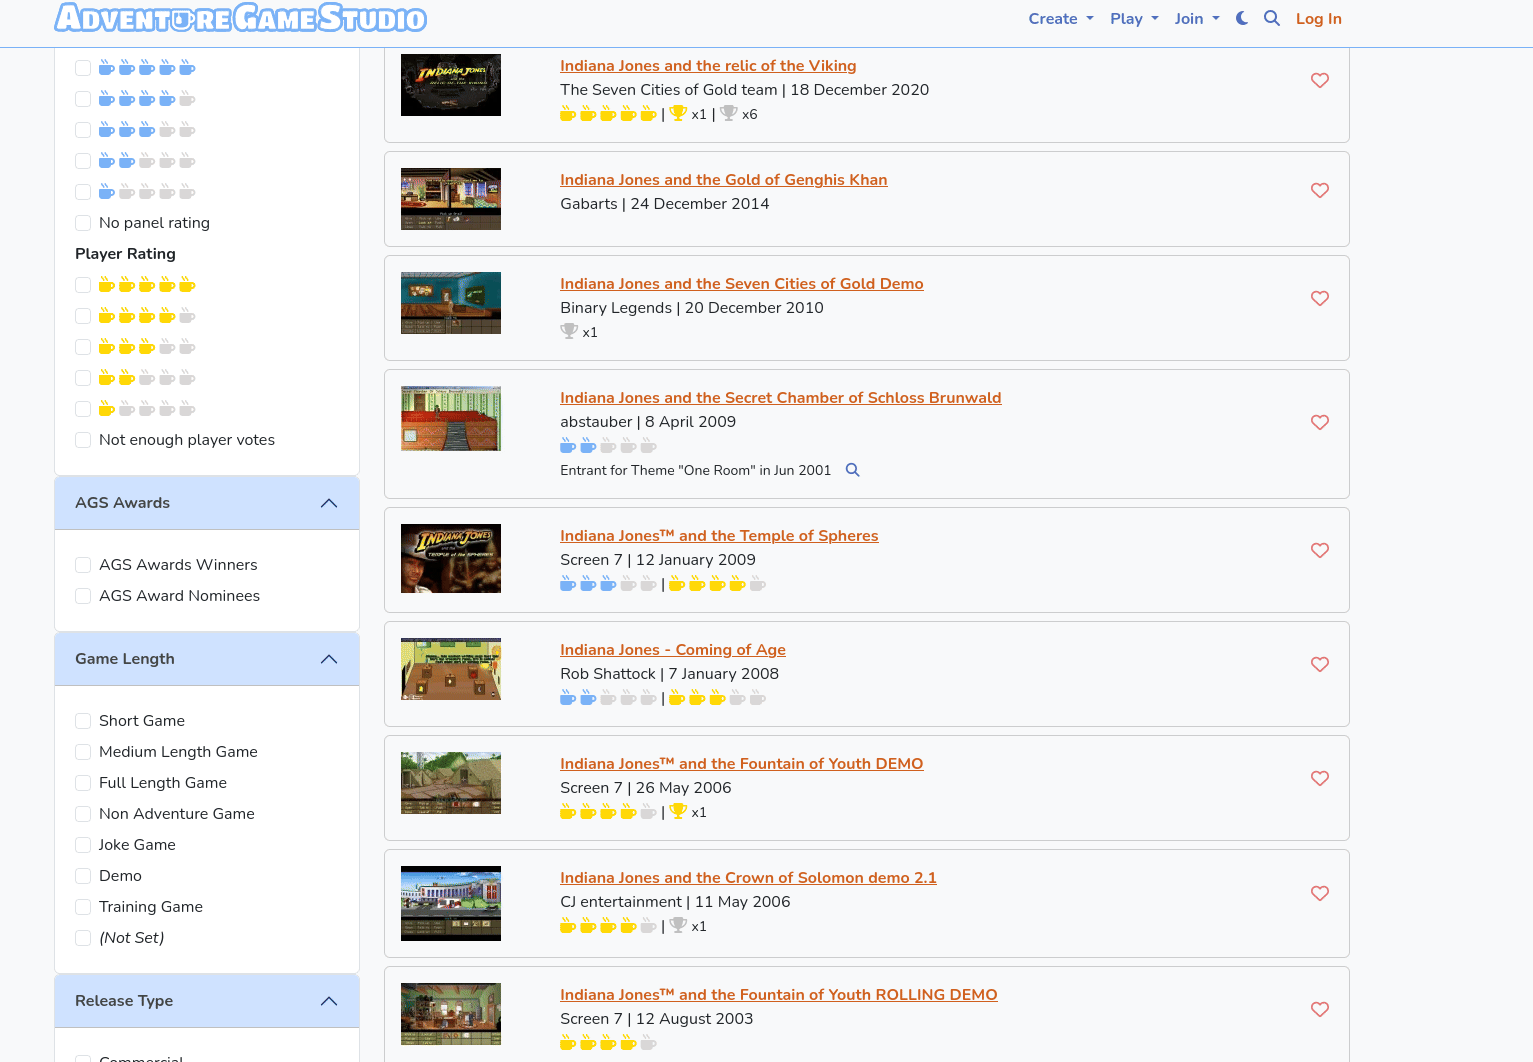Image resolution: width=1533 pixels, height=1062 pixels.
Task: Favorite Indiana Jones - Coming of Age
Action: (1319, 664)
